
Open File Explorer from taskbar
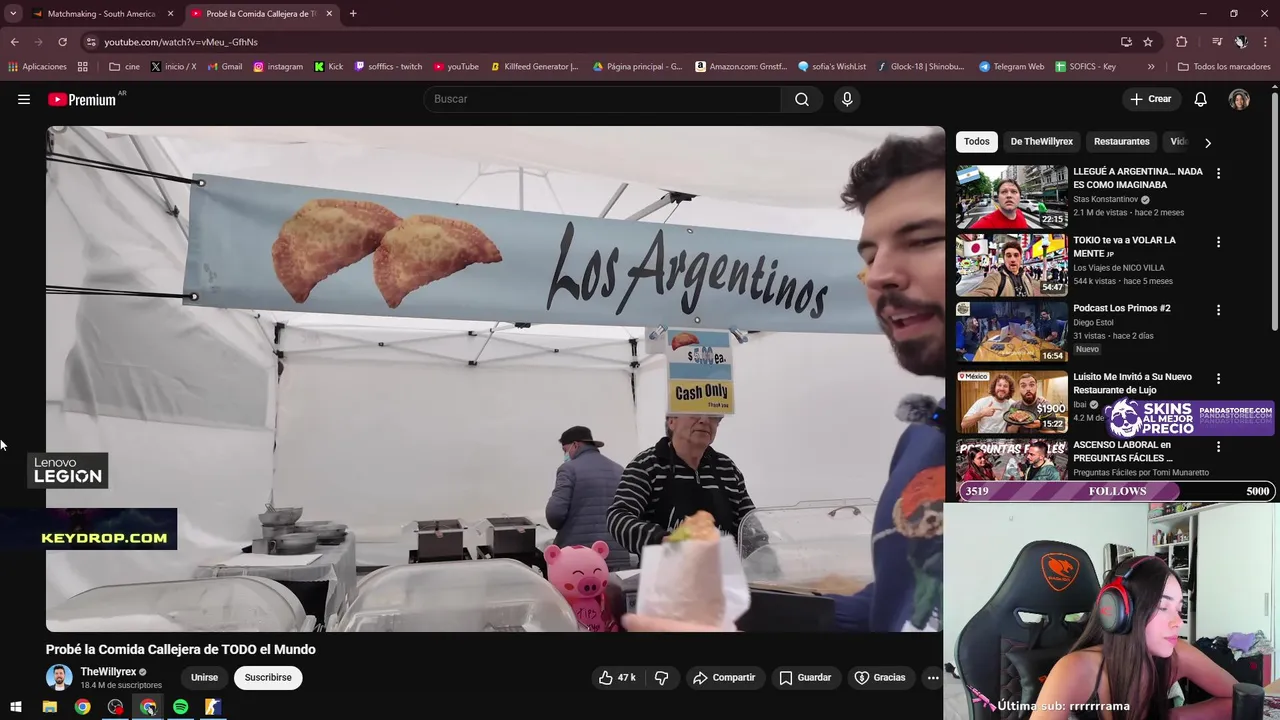coord(49,707)
